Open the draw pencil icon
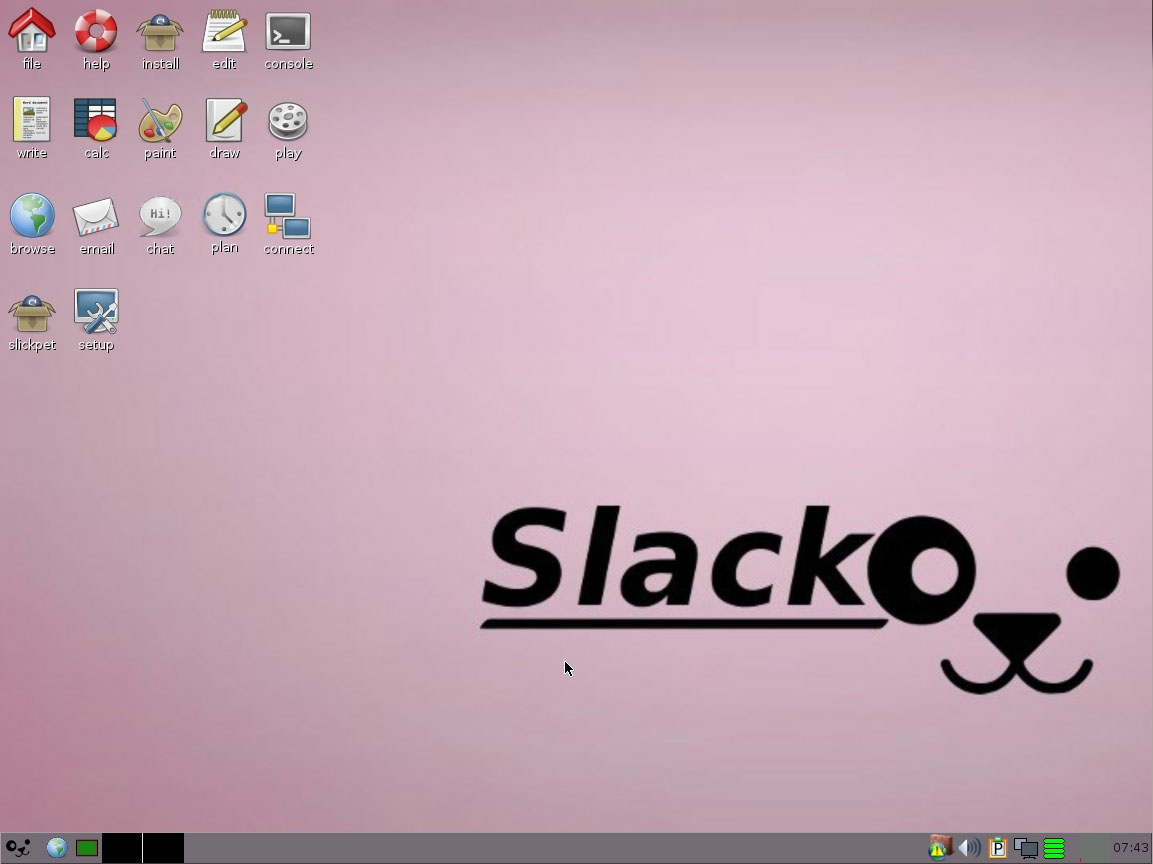Image resolution: width=1153 pixels, height=864 pixels. click(224, 121)
